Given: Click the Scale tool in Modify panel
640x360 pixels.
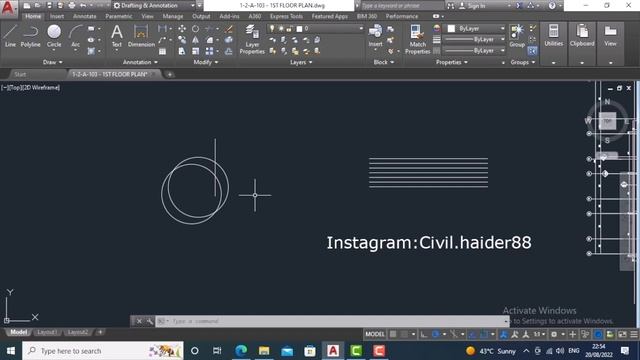Looking at the screenshot, I should [x=196, y=51].
